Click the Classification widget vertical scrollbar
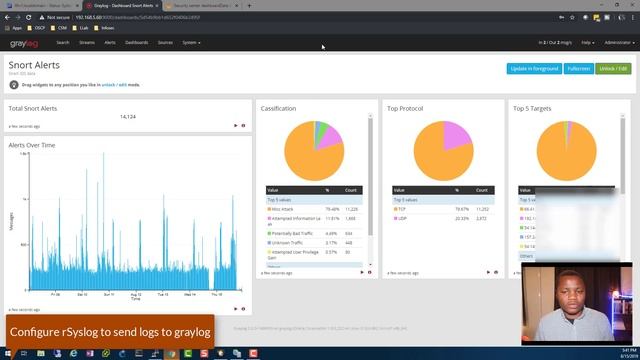The height and width of the screenshot is (360, 640). pyautogui.click(x=370, y=177)
